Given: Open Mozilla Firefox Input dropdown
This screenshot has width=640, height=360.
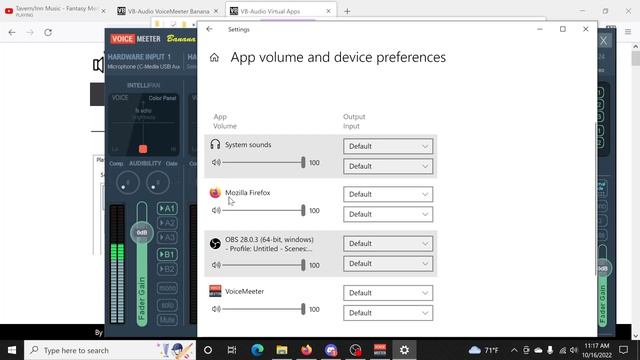Looking at the screenshot, I should pos(388,214).
